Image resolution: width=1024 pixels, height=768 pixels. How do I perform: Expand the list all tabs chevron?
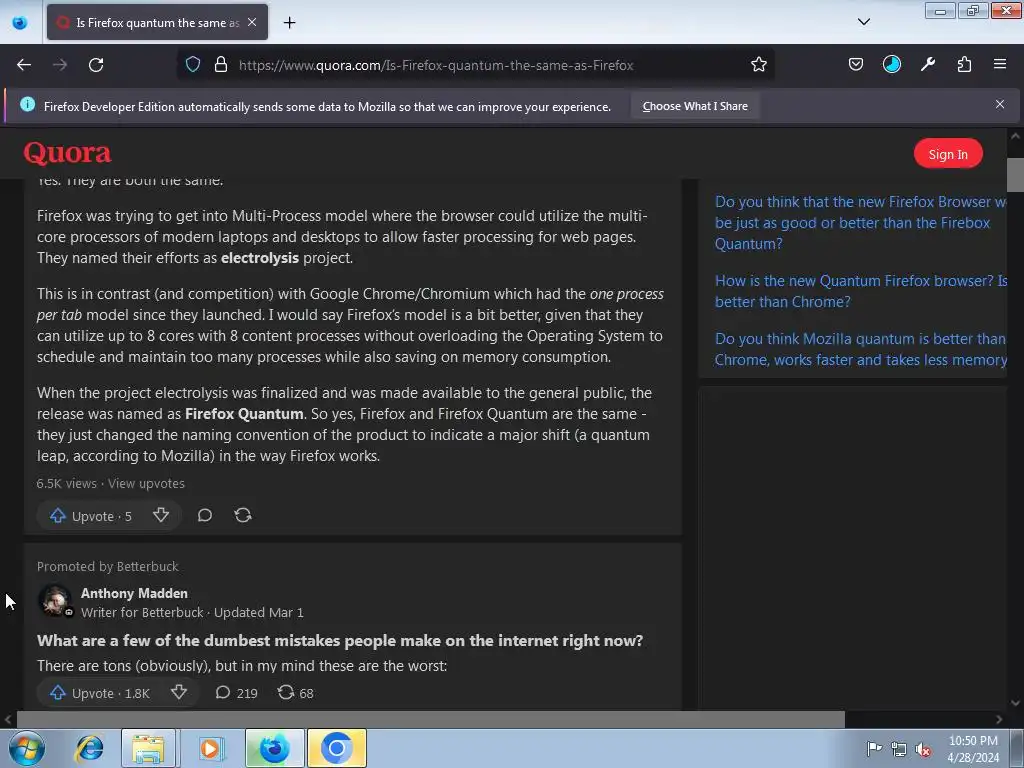pyautogui.click(x=863, y=22)
